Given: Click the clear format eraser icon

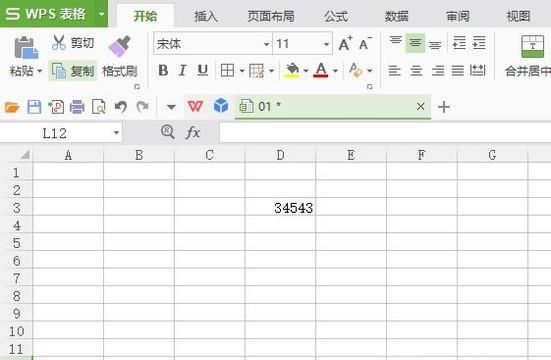Looking at the screenshot, I should tap(355, 70).
